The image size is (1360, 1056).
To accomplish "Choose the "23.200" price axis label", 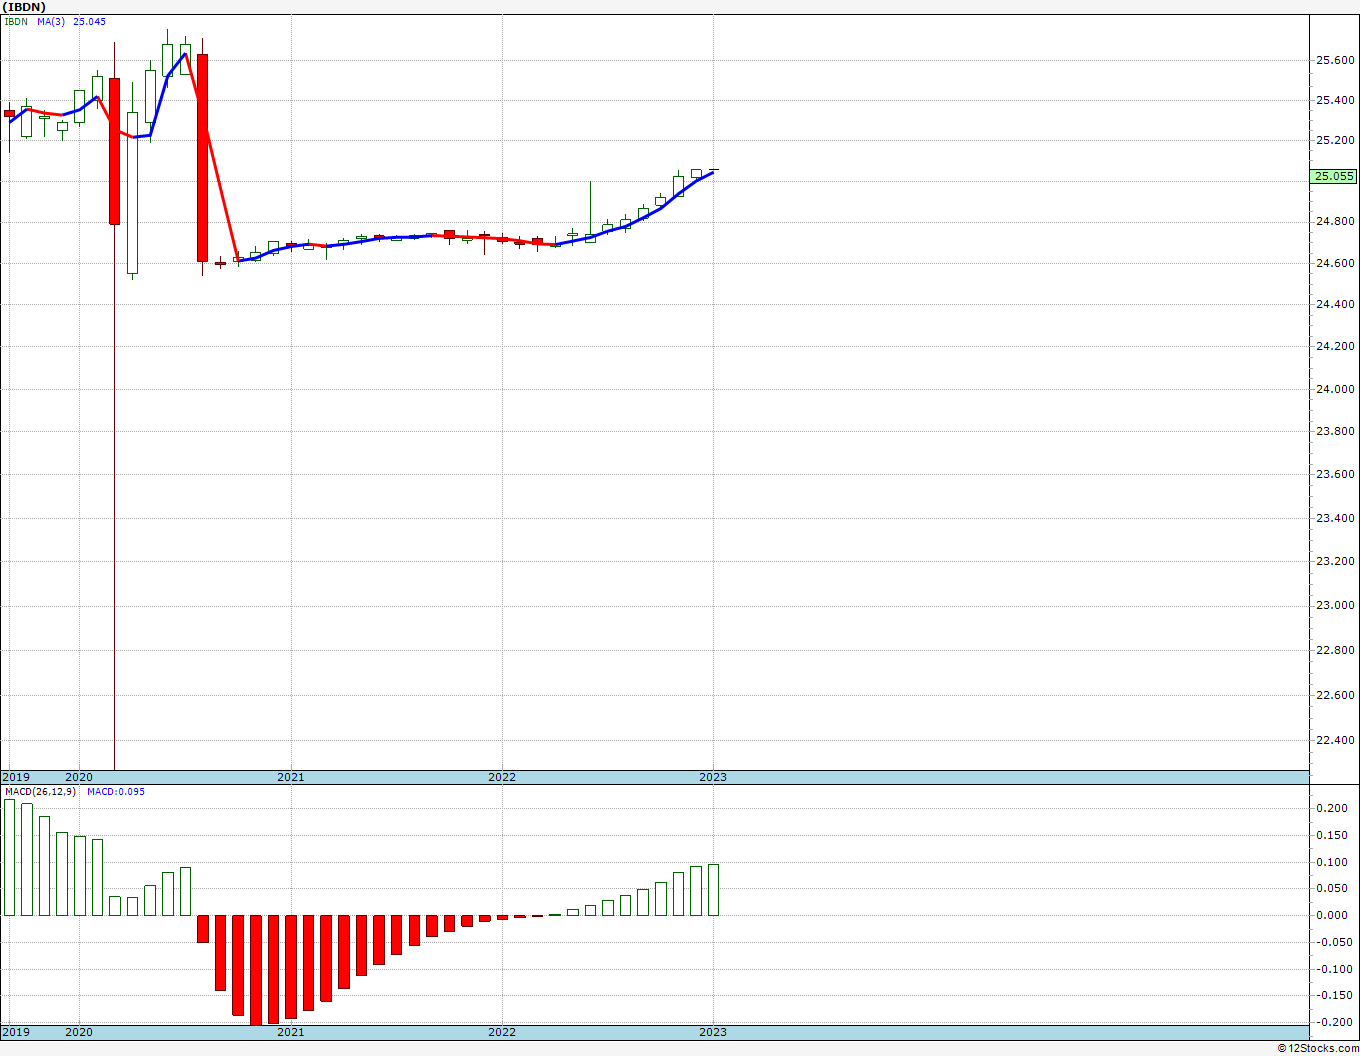I will 1335,561.
